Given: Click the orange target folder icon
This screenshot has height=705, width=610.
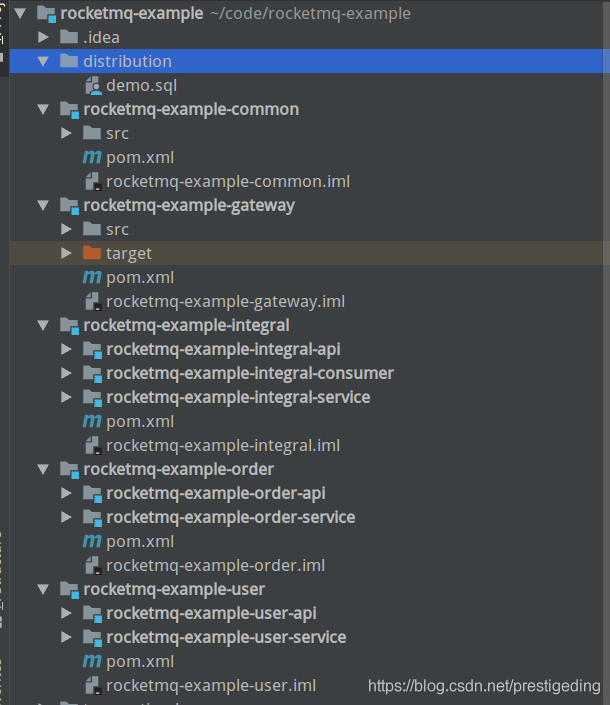Looking at the screenshot, I should tap(92, 254).
